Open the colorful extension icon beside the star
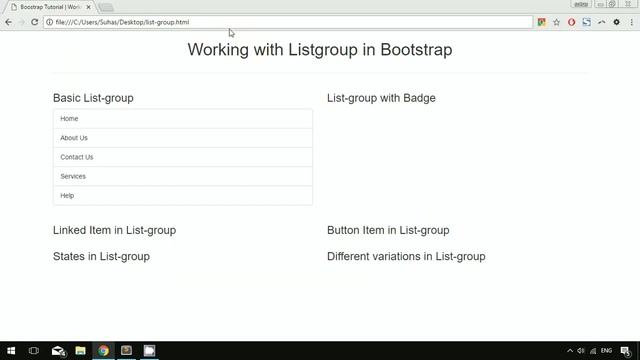 (541, 22)
